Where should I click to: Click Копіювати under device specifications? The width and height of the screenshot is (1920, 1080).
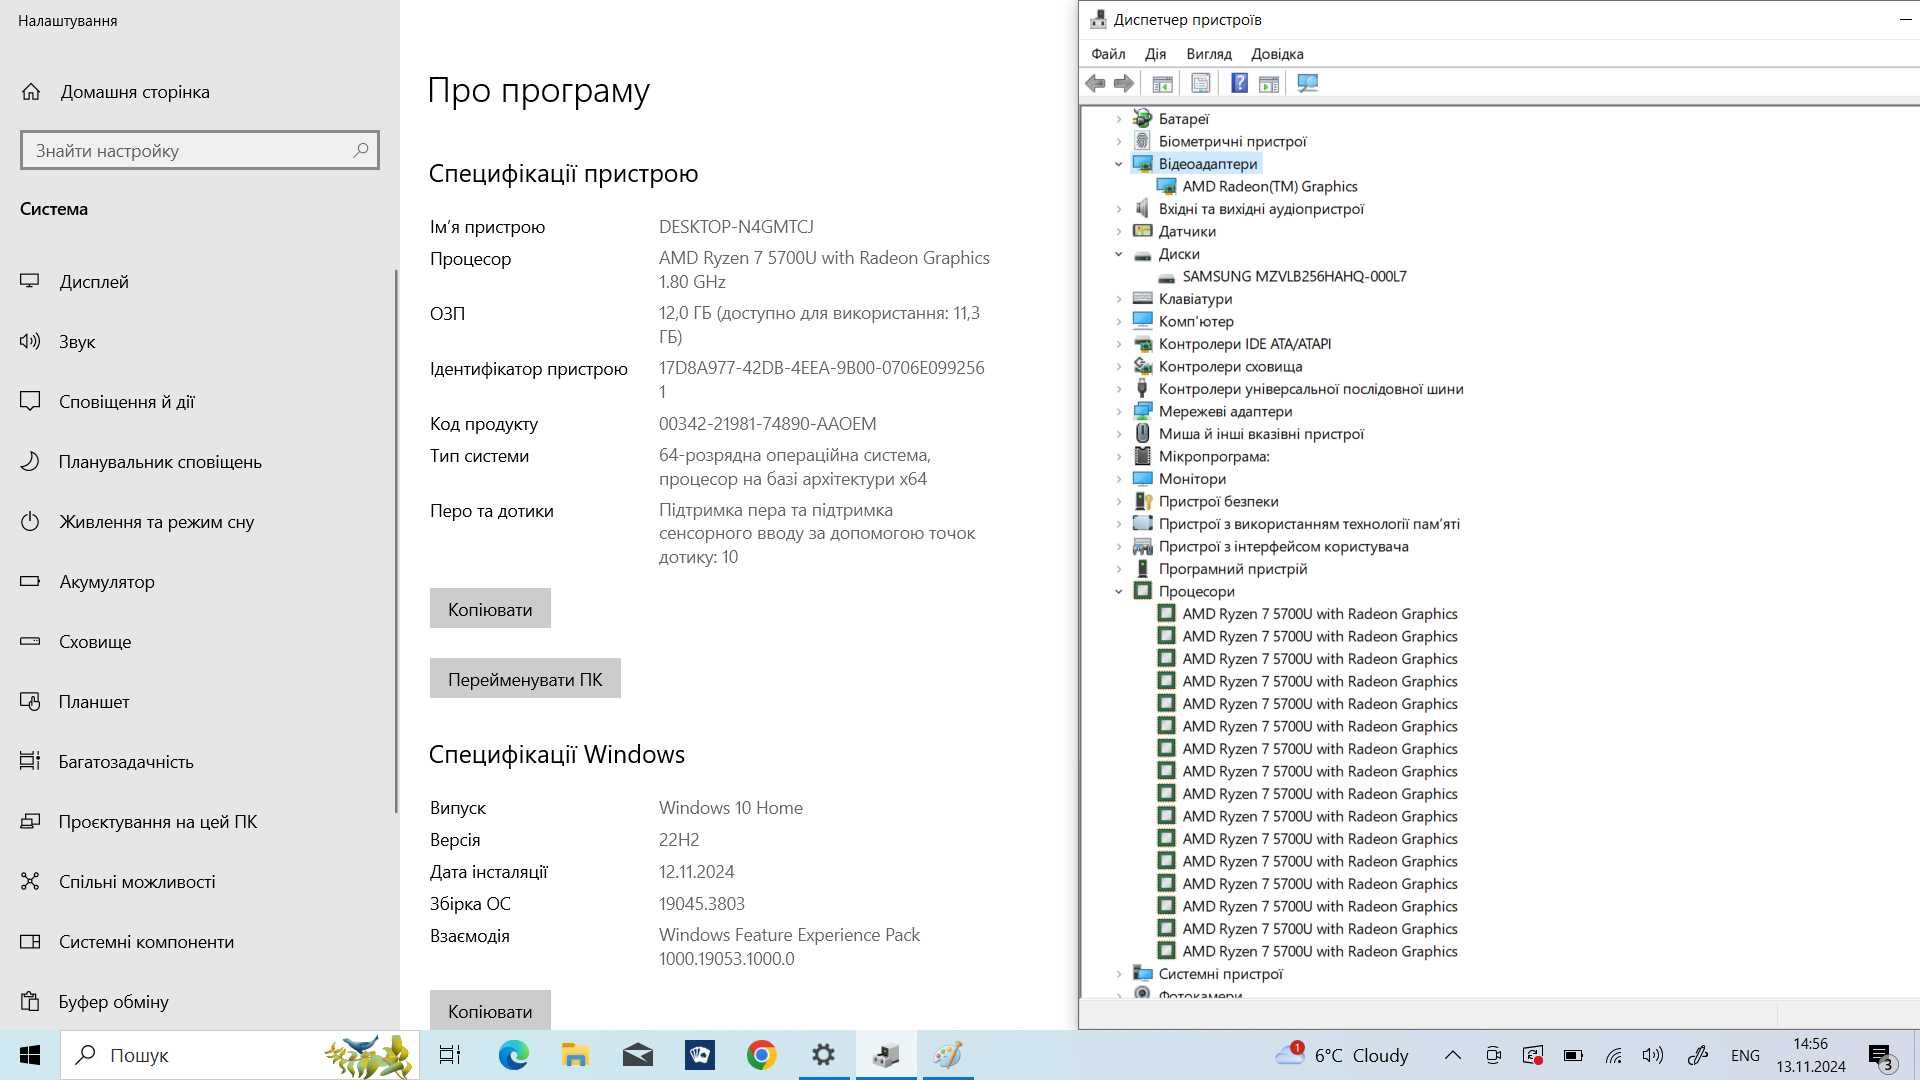(490, 609)
